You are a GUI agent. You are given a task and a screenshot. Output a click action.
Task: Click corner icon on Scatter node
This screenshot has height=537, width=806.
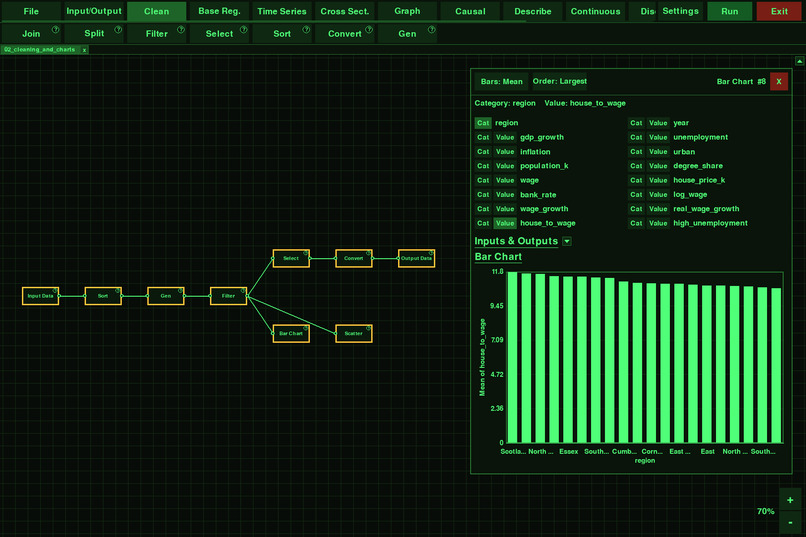tap(369, 328)
